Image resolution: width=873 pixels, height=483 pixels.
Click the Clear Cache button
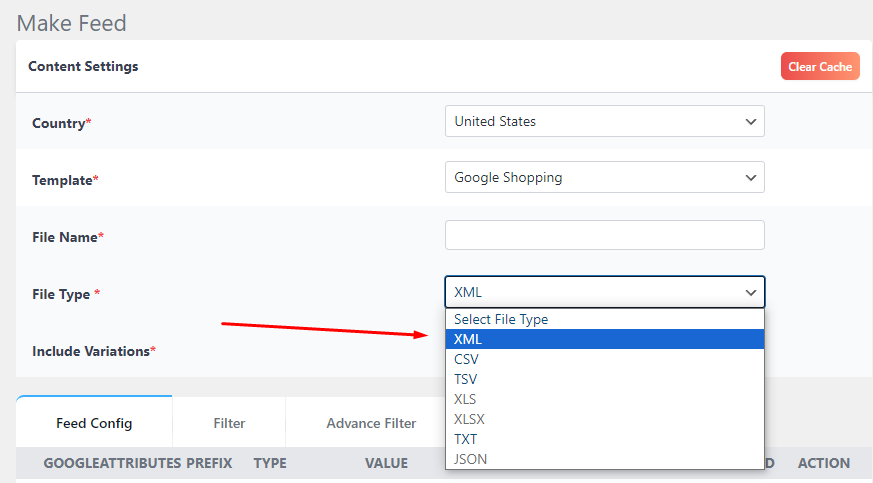click(820, 67)
